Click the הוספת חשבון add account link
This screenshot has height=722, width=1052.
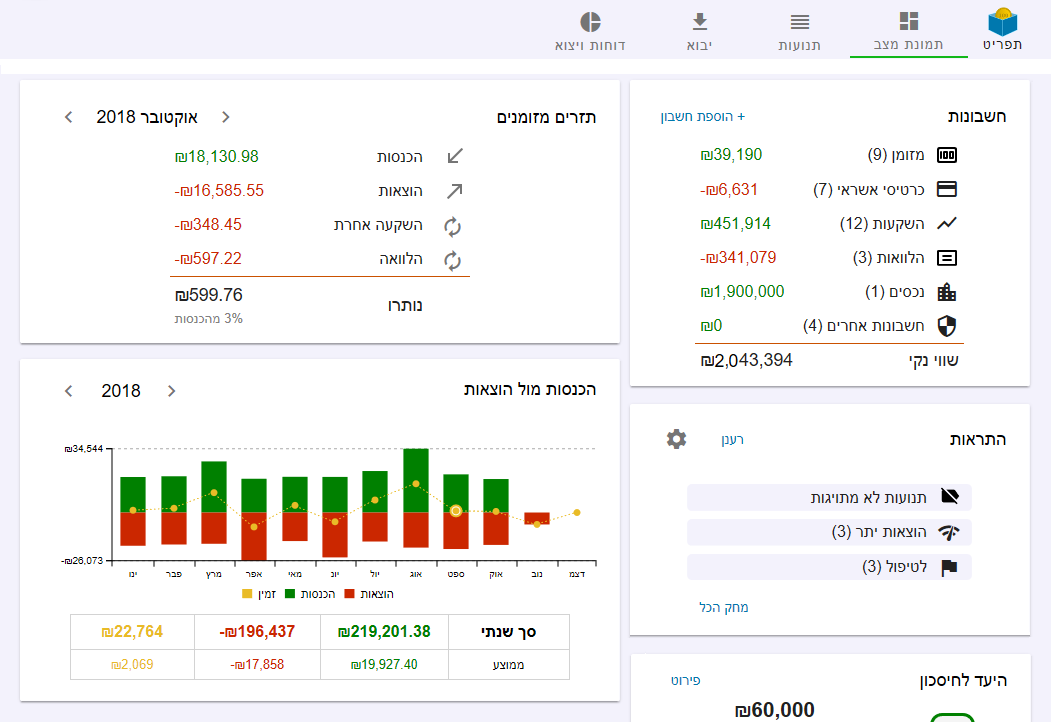click(702, 117)
